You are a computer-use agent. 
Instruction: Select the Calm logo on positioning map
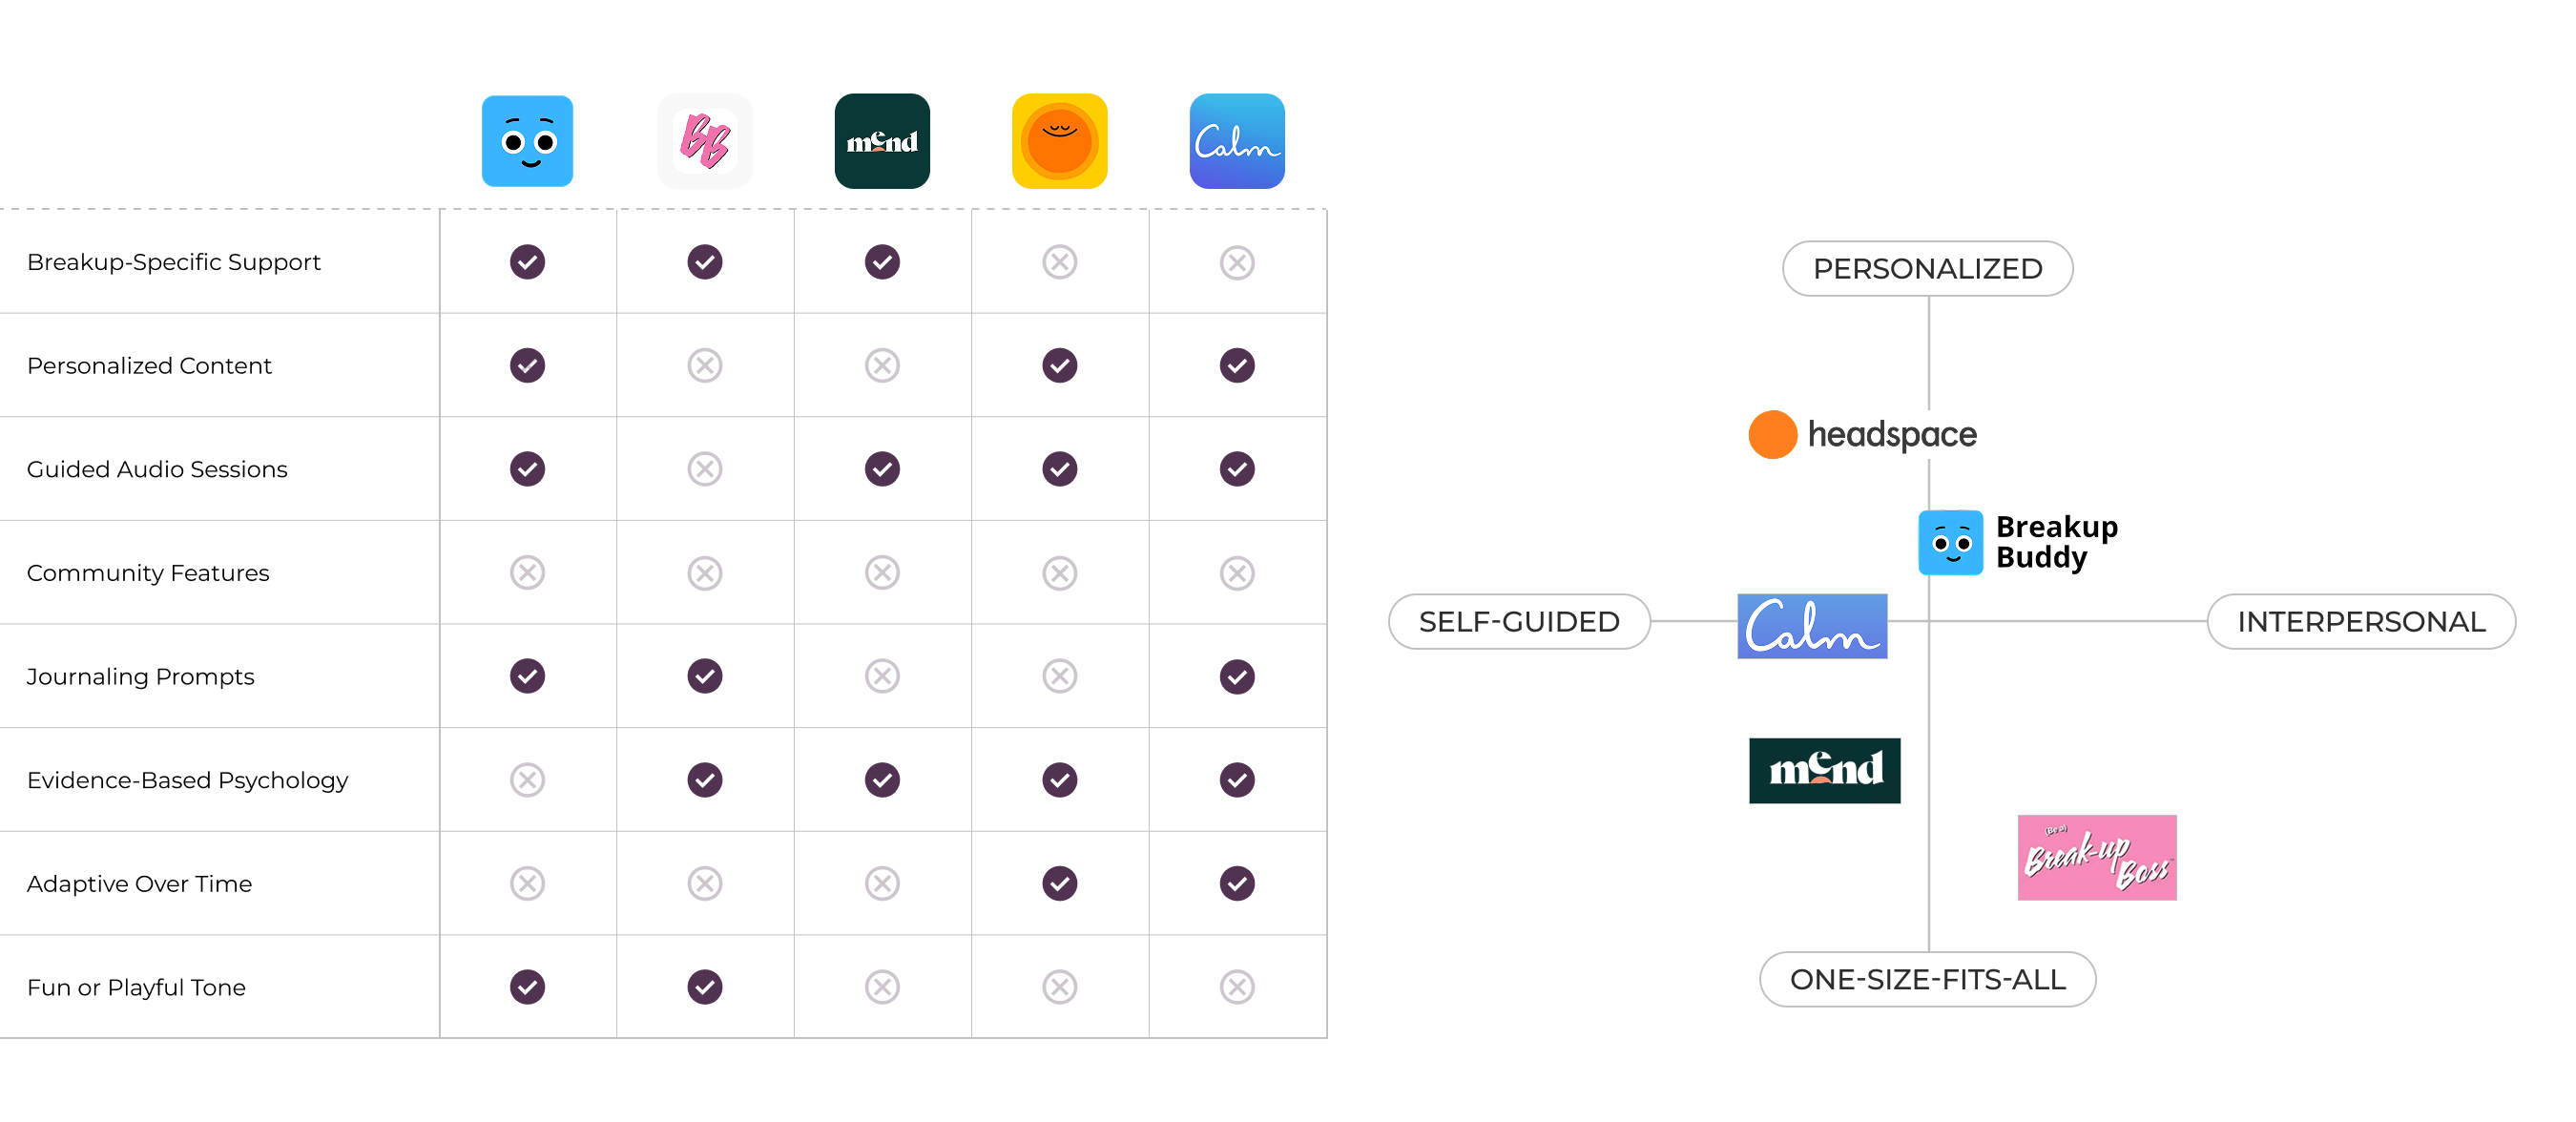pos(1812,626)
